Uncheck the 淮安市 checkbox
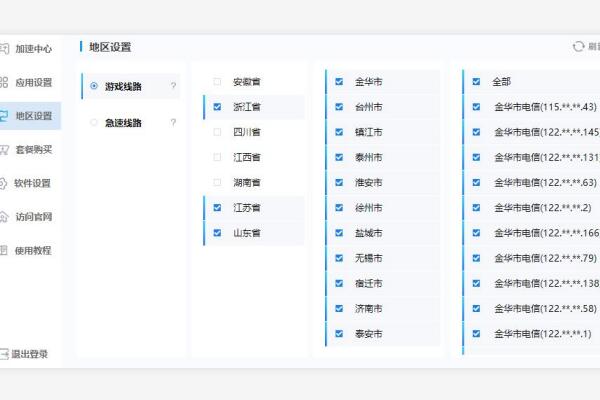 coord(339,183)
